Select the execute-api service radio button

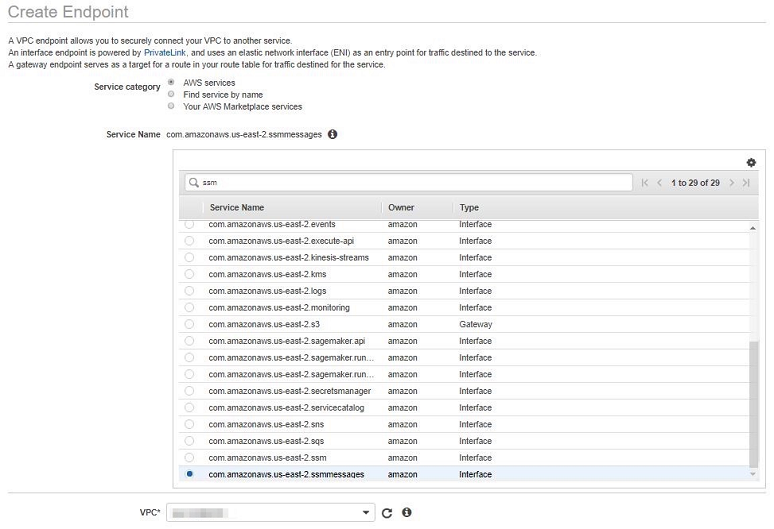point(189,241)
